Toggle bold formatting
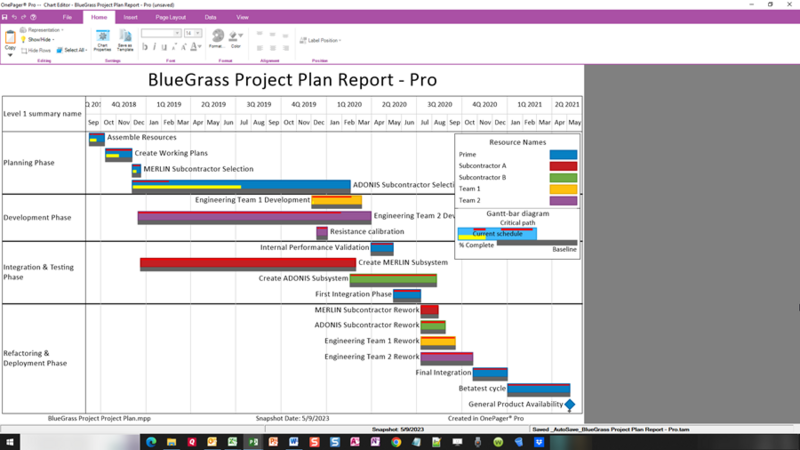The height and width of the screenshot is (450, 800). tap(145, 47)
